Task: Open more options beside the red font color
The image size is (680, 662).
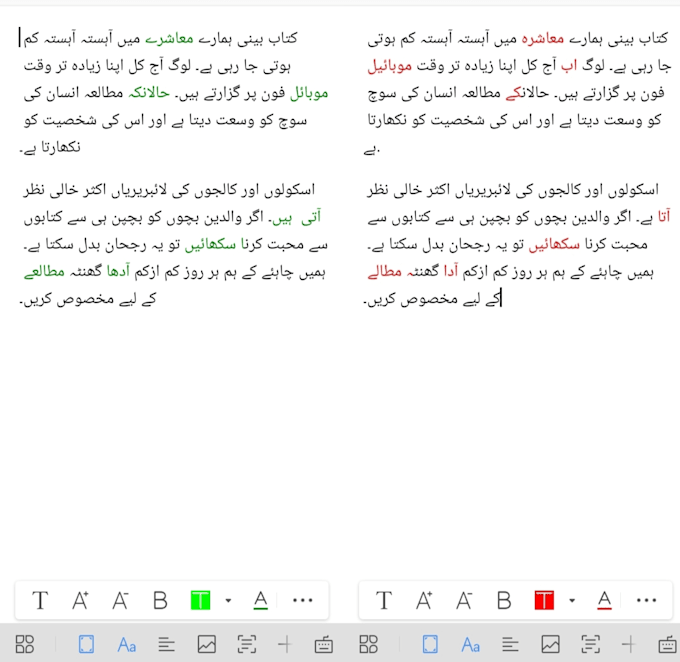Action: tap(647, 600)
